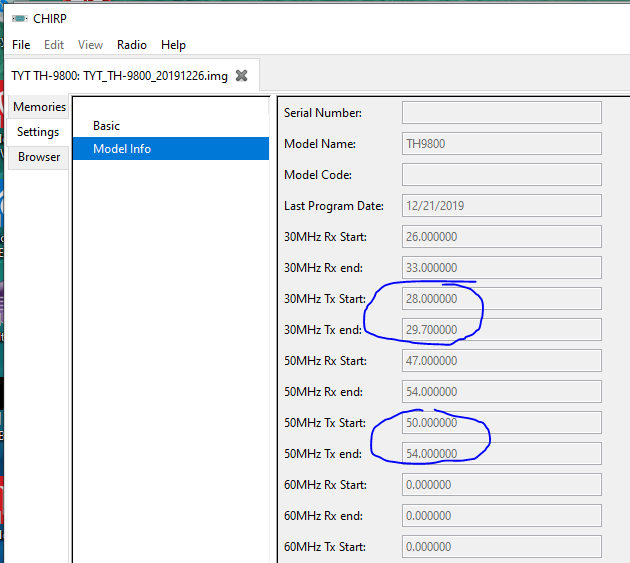Click the '30MHz Rx Start:' label
The image size is (630, 563).
coord(325,237)
